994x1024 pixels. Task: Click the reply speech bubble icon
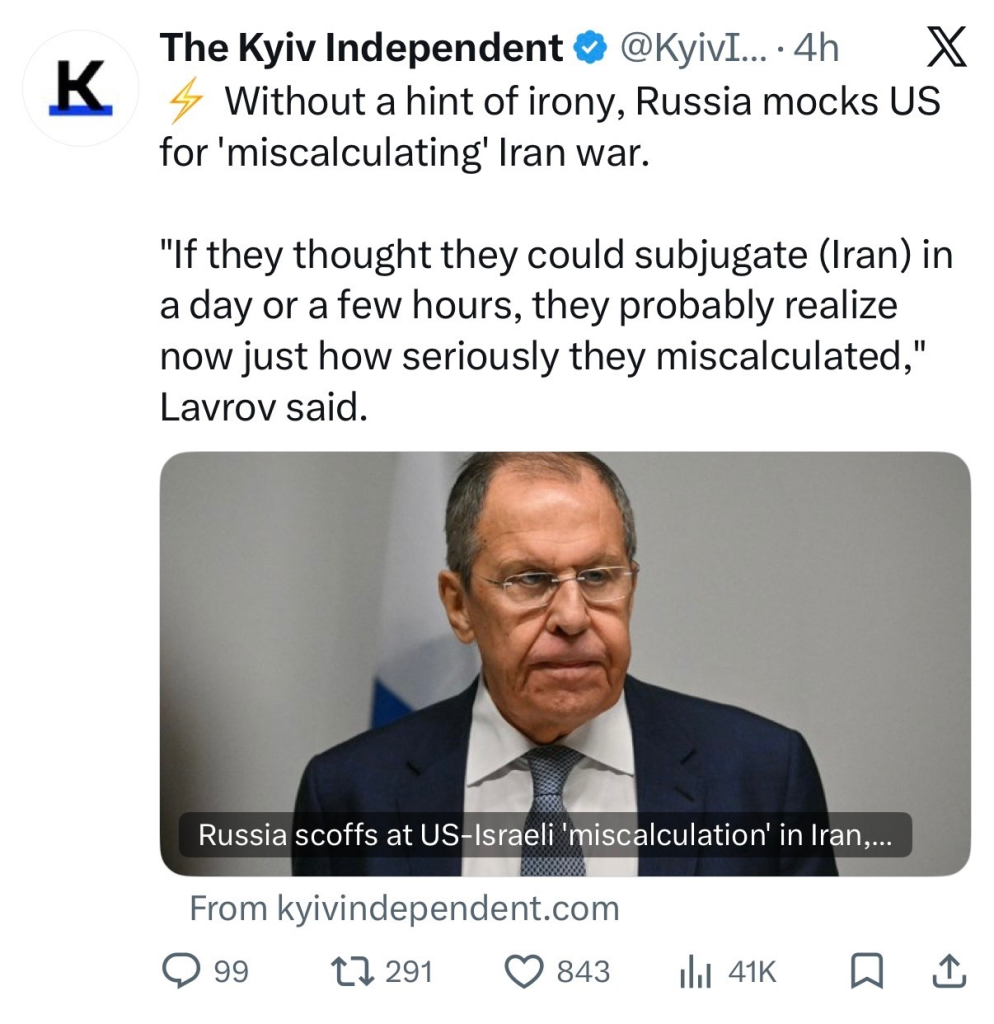[181, 971]
